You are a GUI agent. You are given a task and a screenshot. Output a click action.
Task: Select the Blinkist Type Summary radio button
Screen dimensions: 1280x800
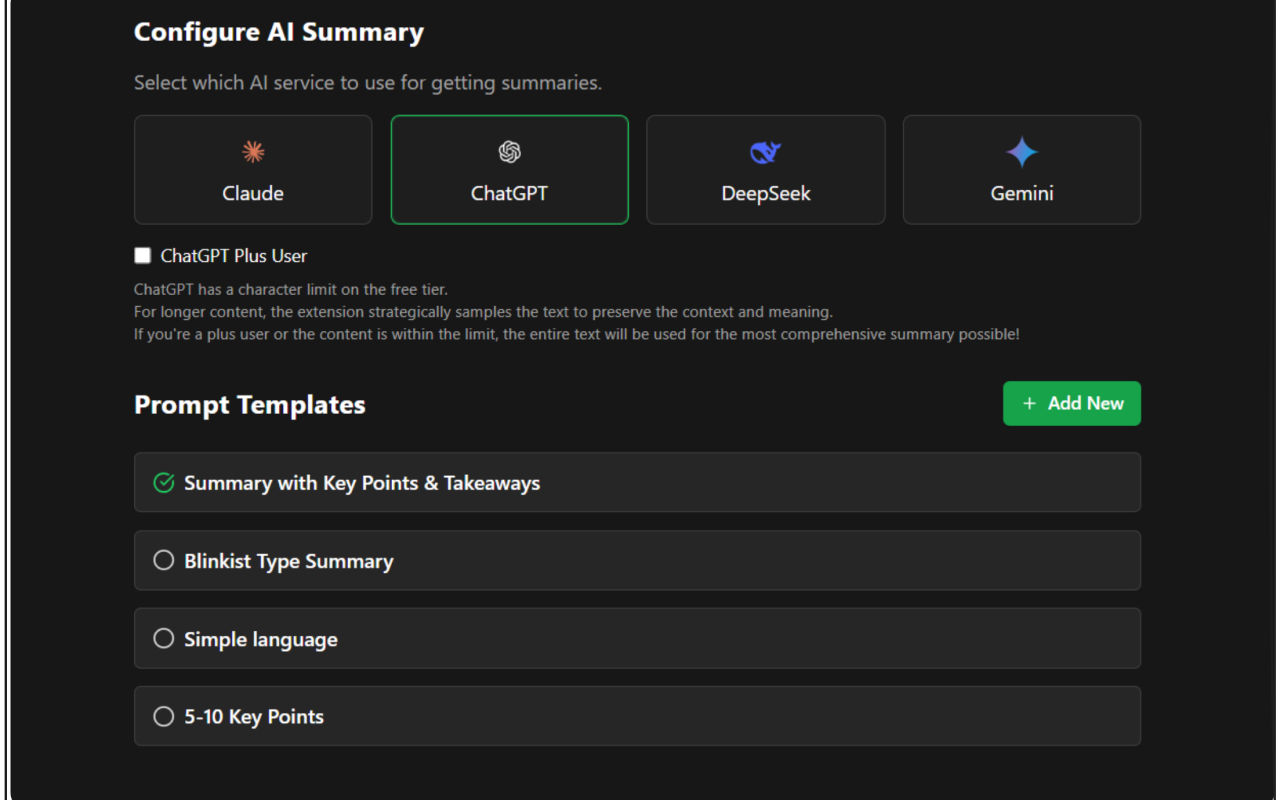pyautogui.click(x=164, y=560)
